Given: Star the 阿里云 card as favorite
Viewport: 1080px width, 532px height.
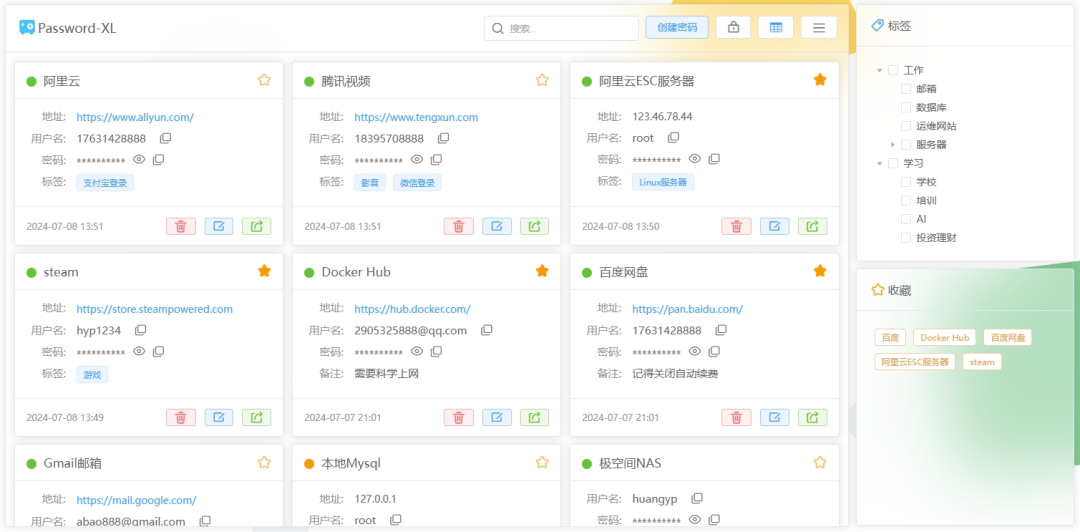Looking at the screenshot, I should pyautogui.click(x=264, y=80).
